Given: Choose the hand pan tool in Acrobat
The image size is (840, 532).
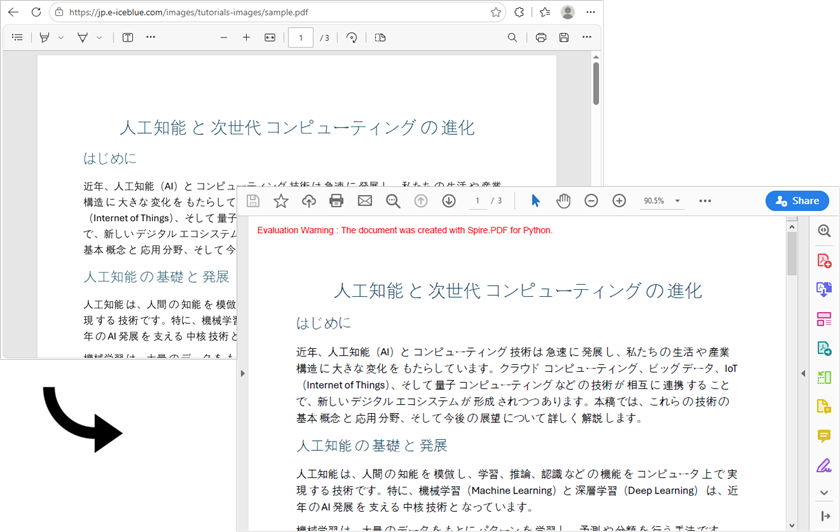Looking at the screenshot, I should point(563,201).
